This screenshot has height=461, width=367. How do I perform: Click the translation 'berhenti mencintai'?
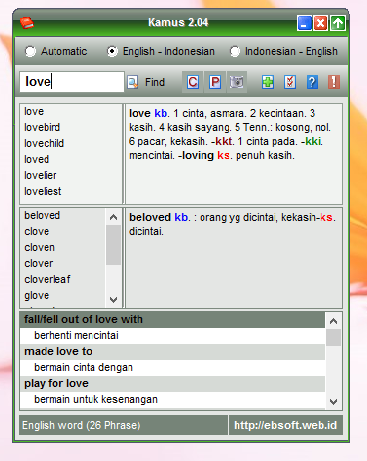coord(172,336)
